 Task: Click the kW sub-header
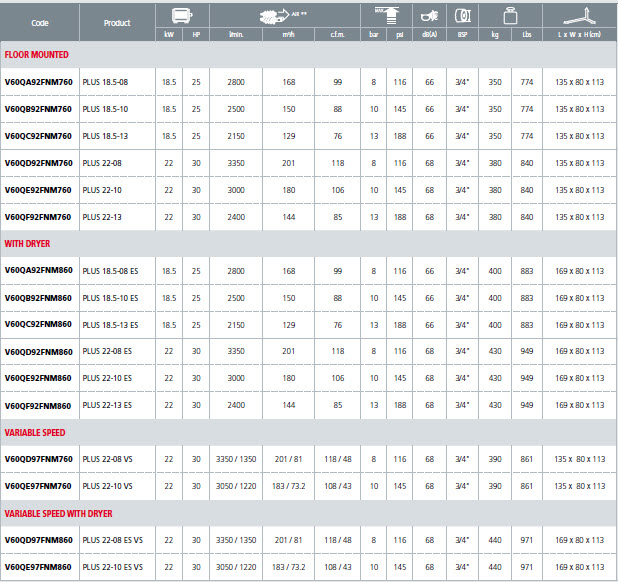(x=169, y=35)
